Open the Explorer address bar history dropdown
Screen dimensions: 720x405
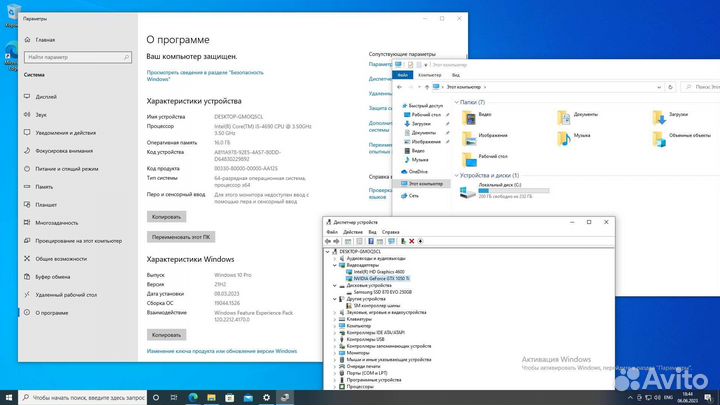pyautogui.click(x=659, y=87)
